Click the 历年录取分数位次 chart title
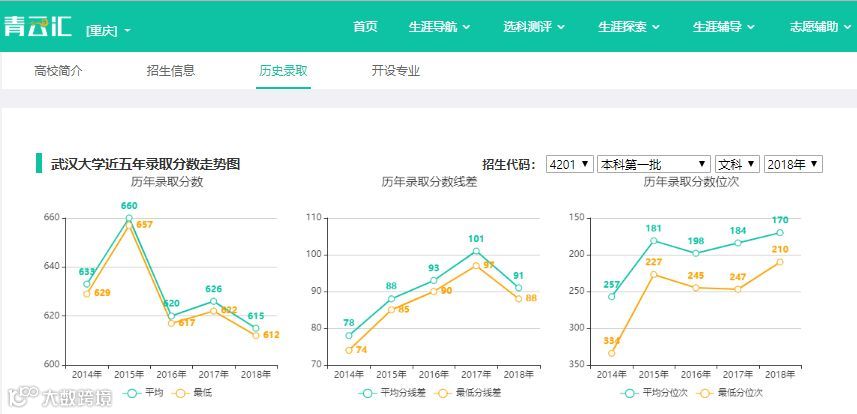The image size is (857, 414). coord(691,182)
